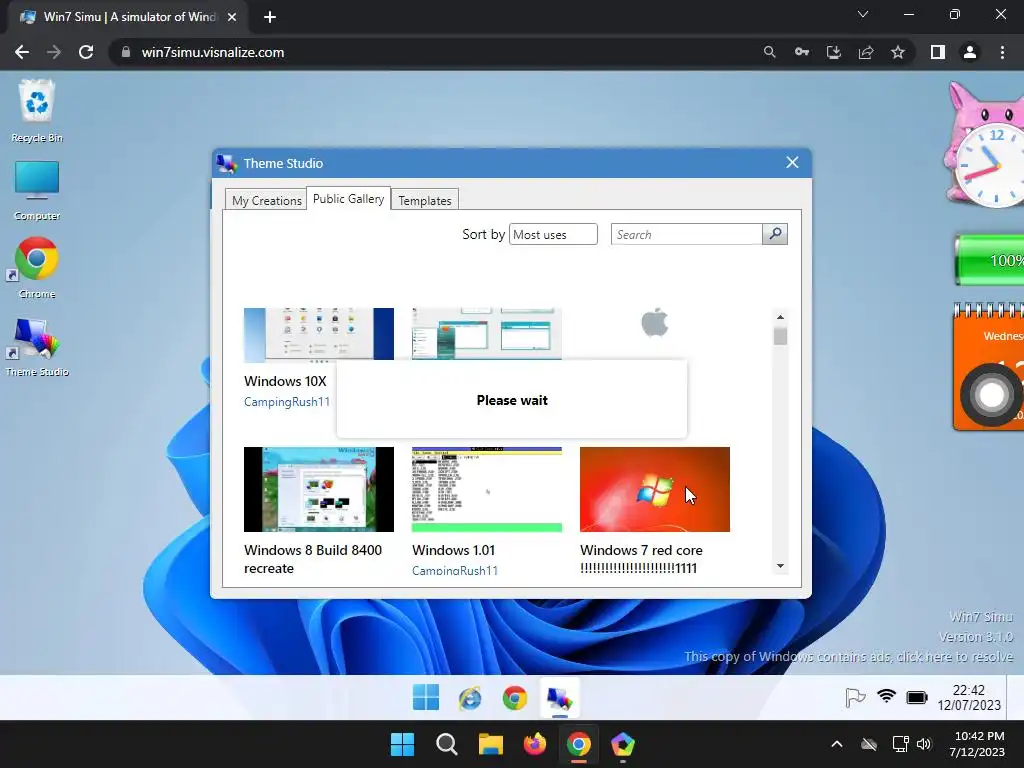The height and width of the screenshot is (768, 1024).
Task: Click the Windows 10X theme title
Action: 285,381
